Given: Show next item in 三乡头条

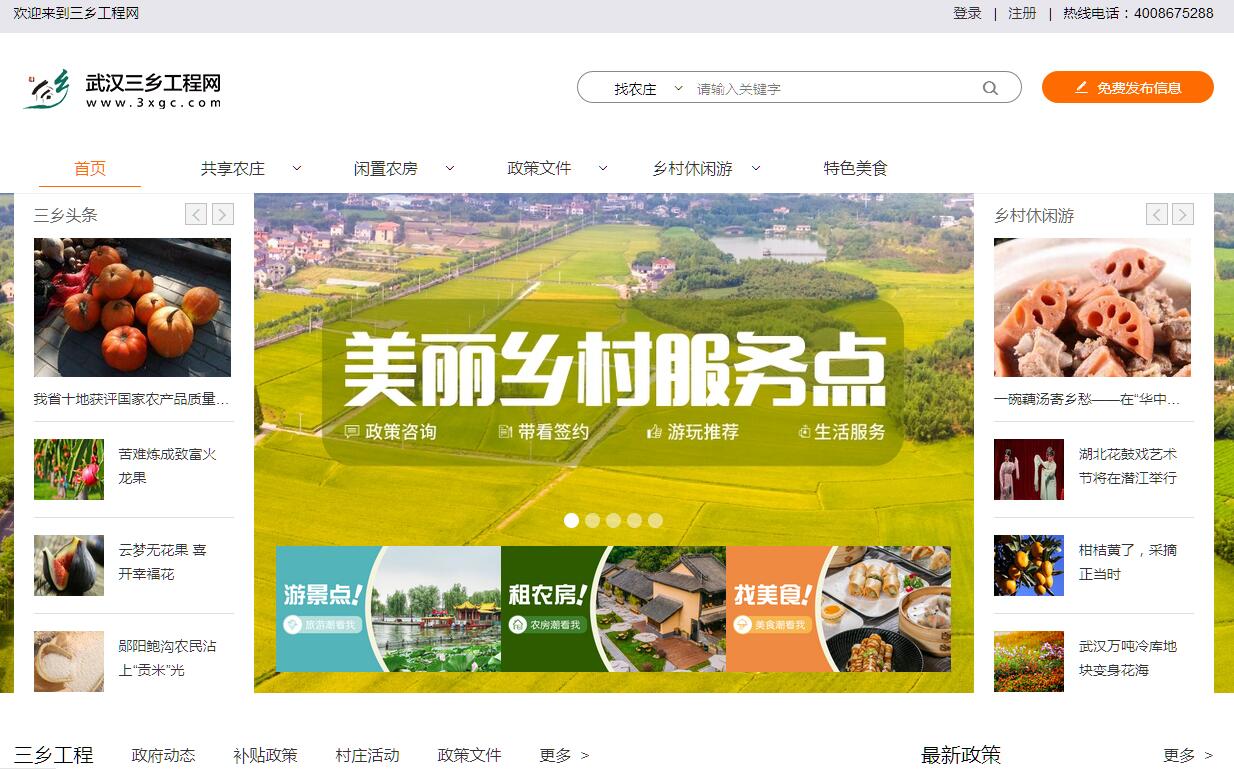Looking at the screenshot, I should coord(223,214).
